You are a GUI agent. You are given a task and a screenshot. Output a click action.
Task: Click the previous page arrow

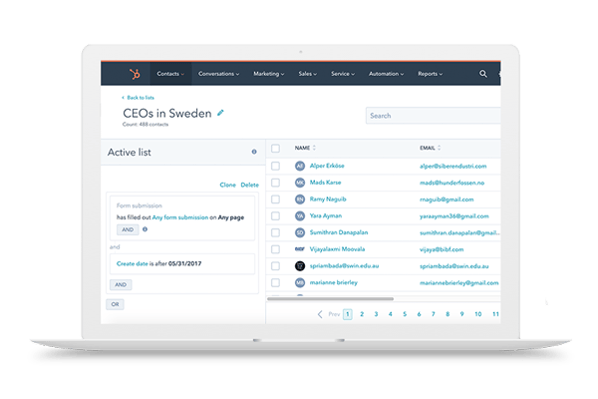point(320,314)
